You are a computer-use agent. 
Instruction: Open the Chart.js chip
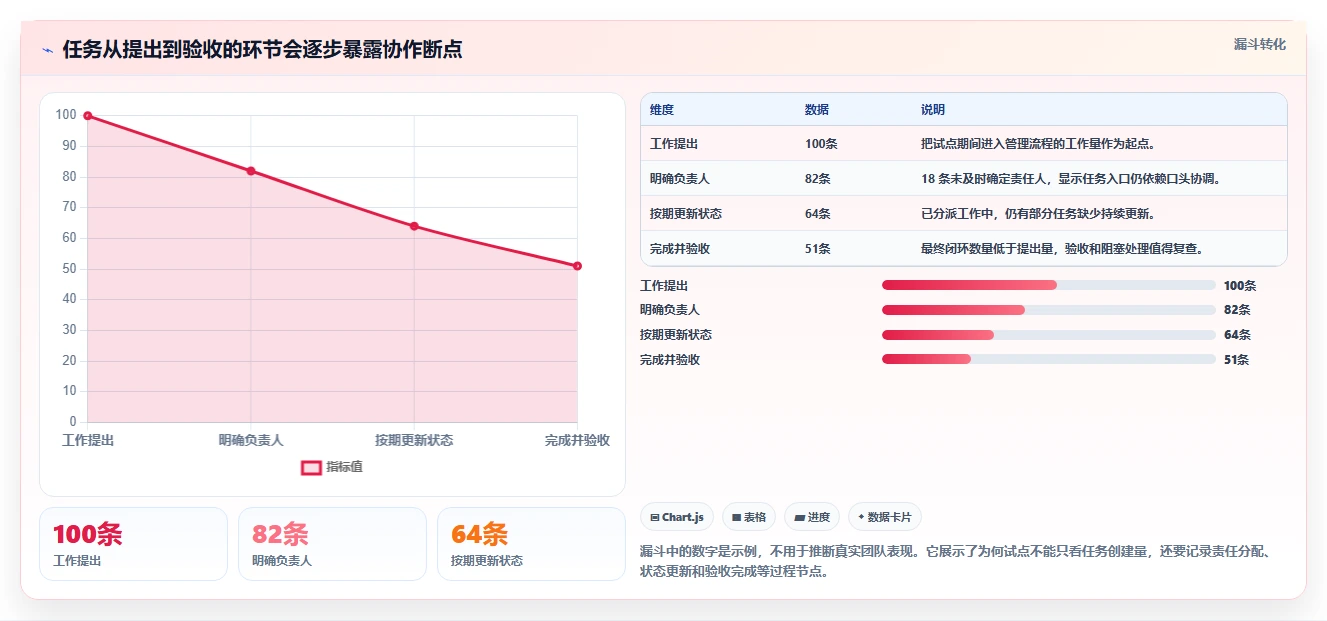pos(677,517)
